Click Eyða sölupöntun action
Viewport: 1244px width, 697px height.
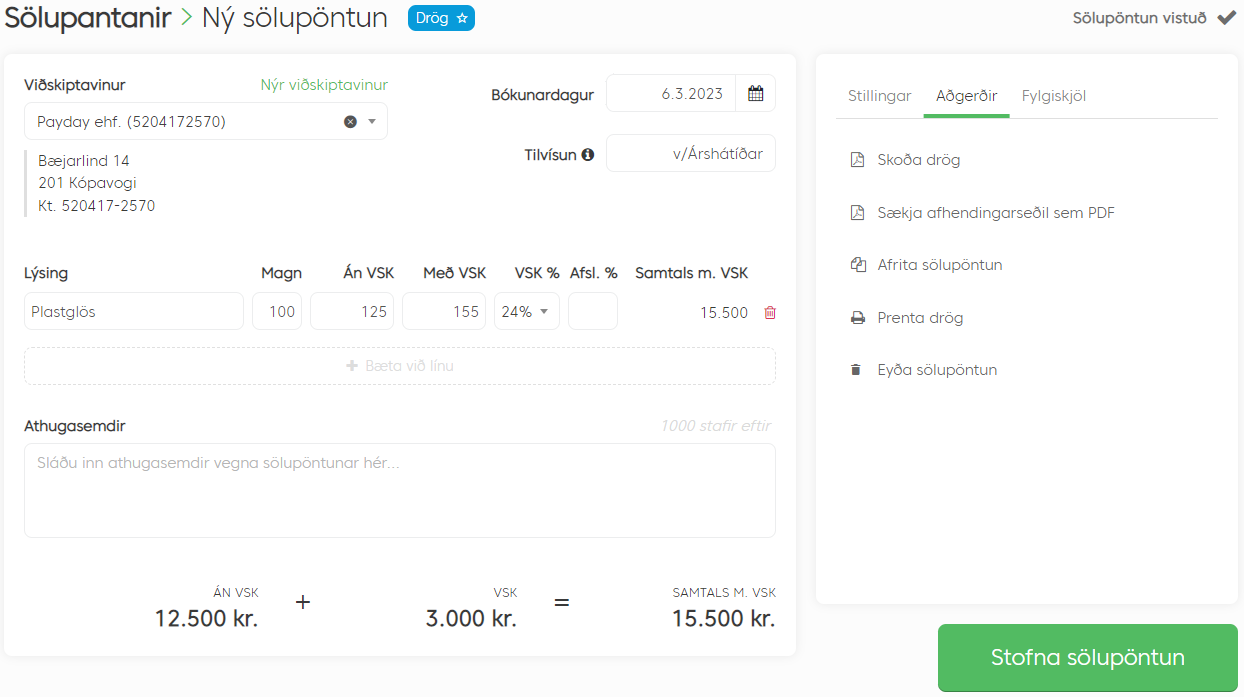click(x=937, y=370)
